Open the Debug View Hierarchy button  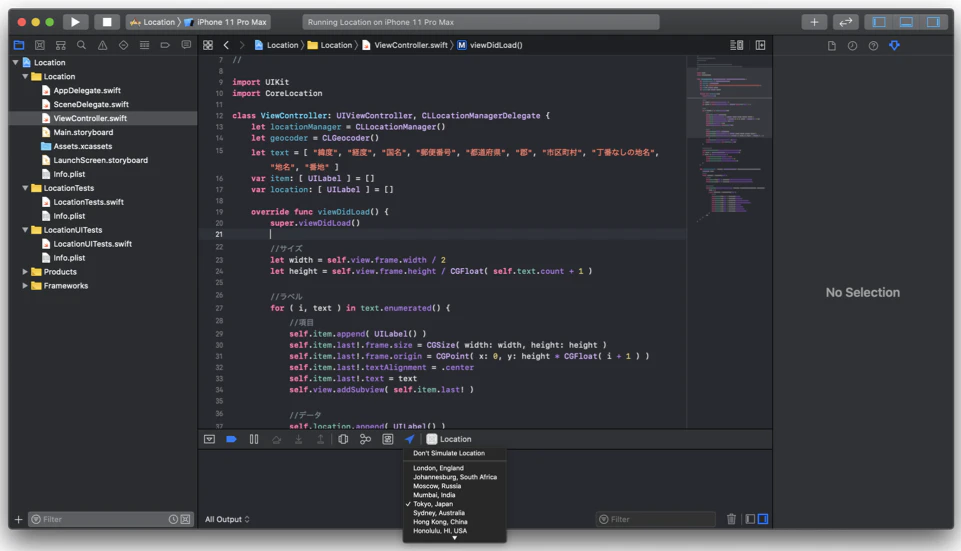click(x=343, y=439)
